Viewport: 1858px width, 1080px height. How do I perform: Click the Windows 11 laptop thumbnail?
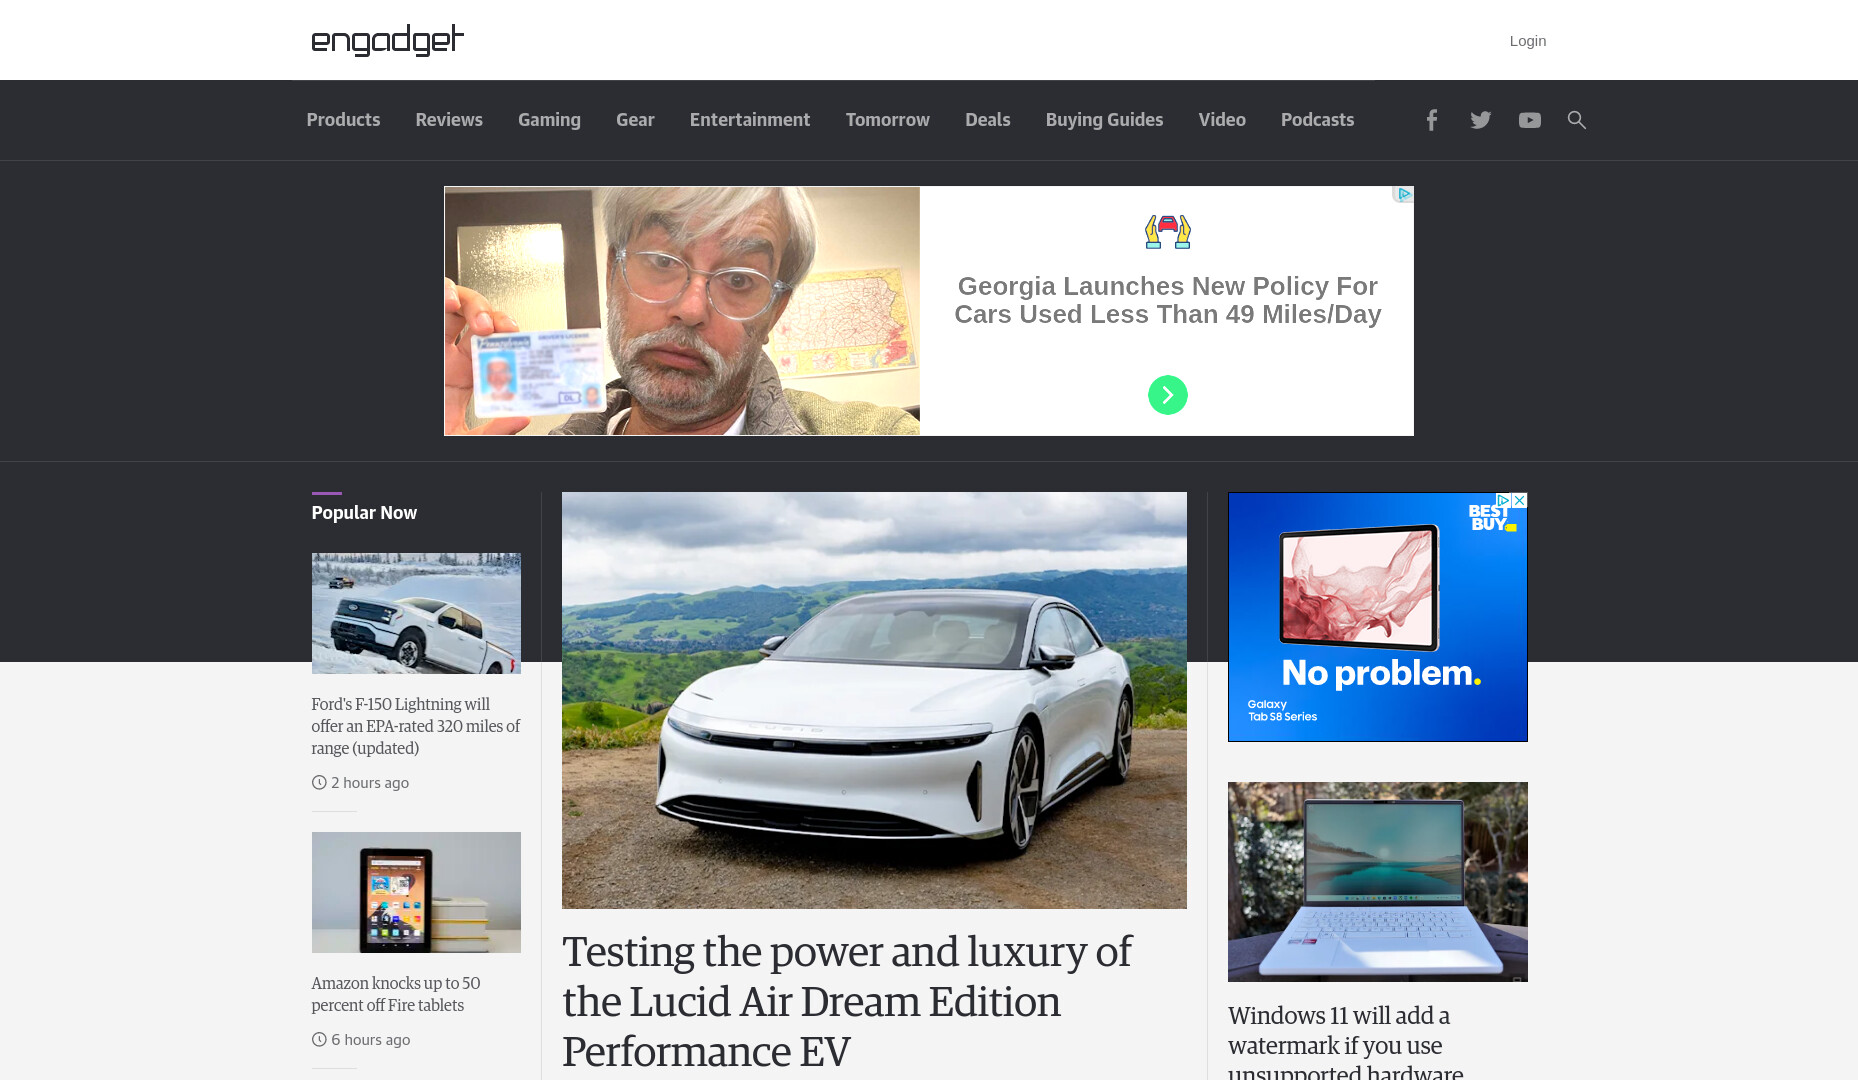click(1377, 882)
